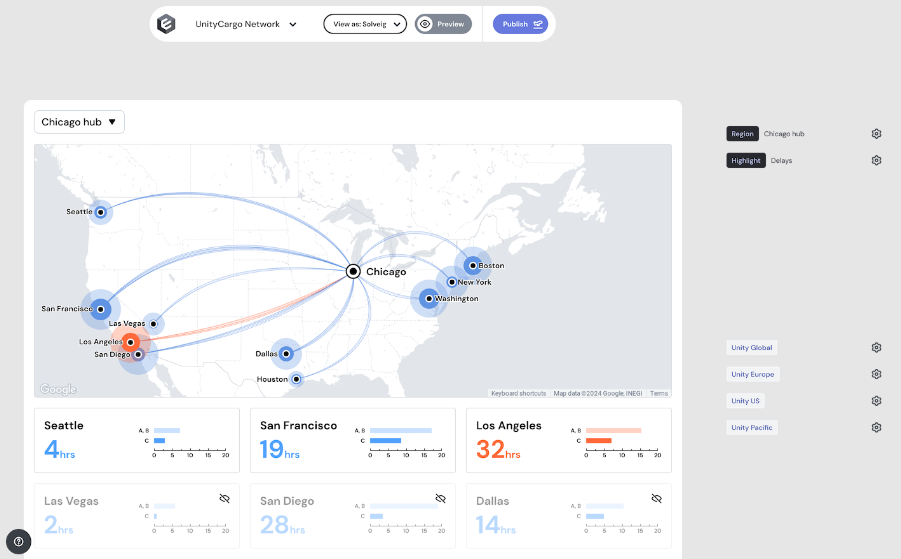This screenshot has height=559, width=901.
Task: Select the Unity US tag
Action: click(x=745, y=401)
